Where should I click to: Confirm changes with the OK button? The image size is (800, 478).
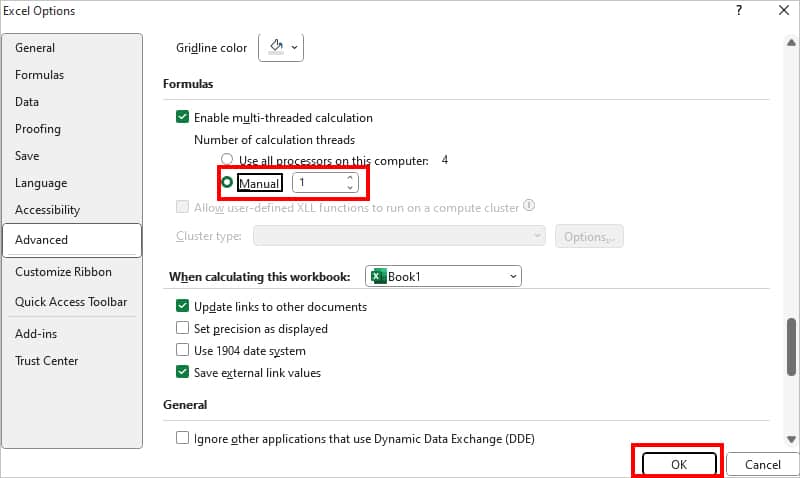click(678, 464)
